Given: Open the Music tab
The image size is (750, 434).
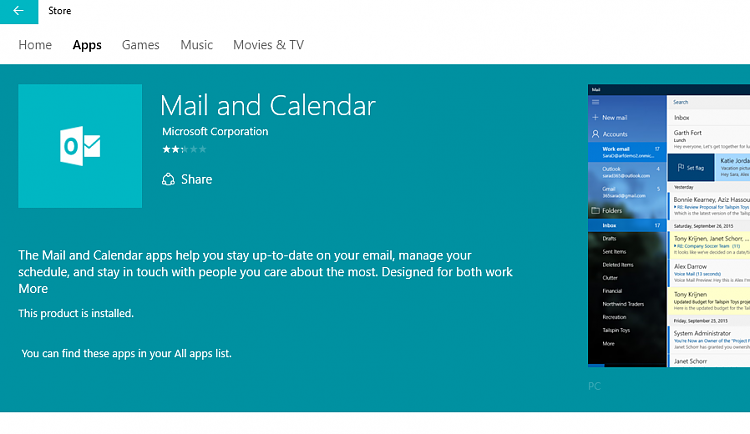Looking at the screenshot, I should click(197, 45).
